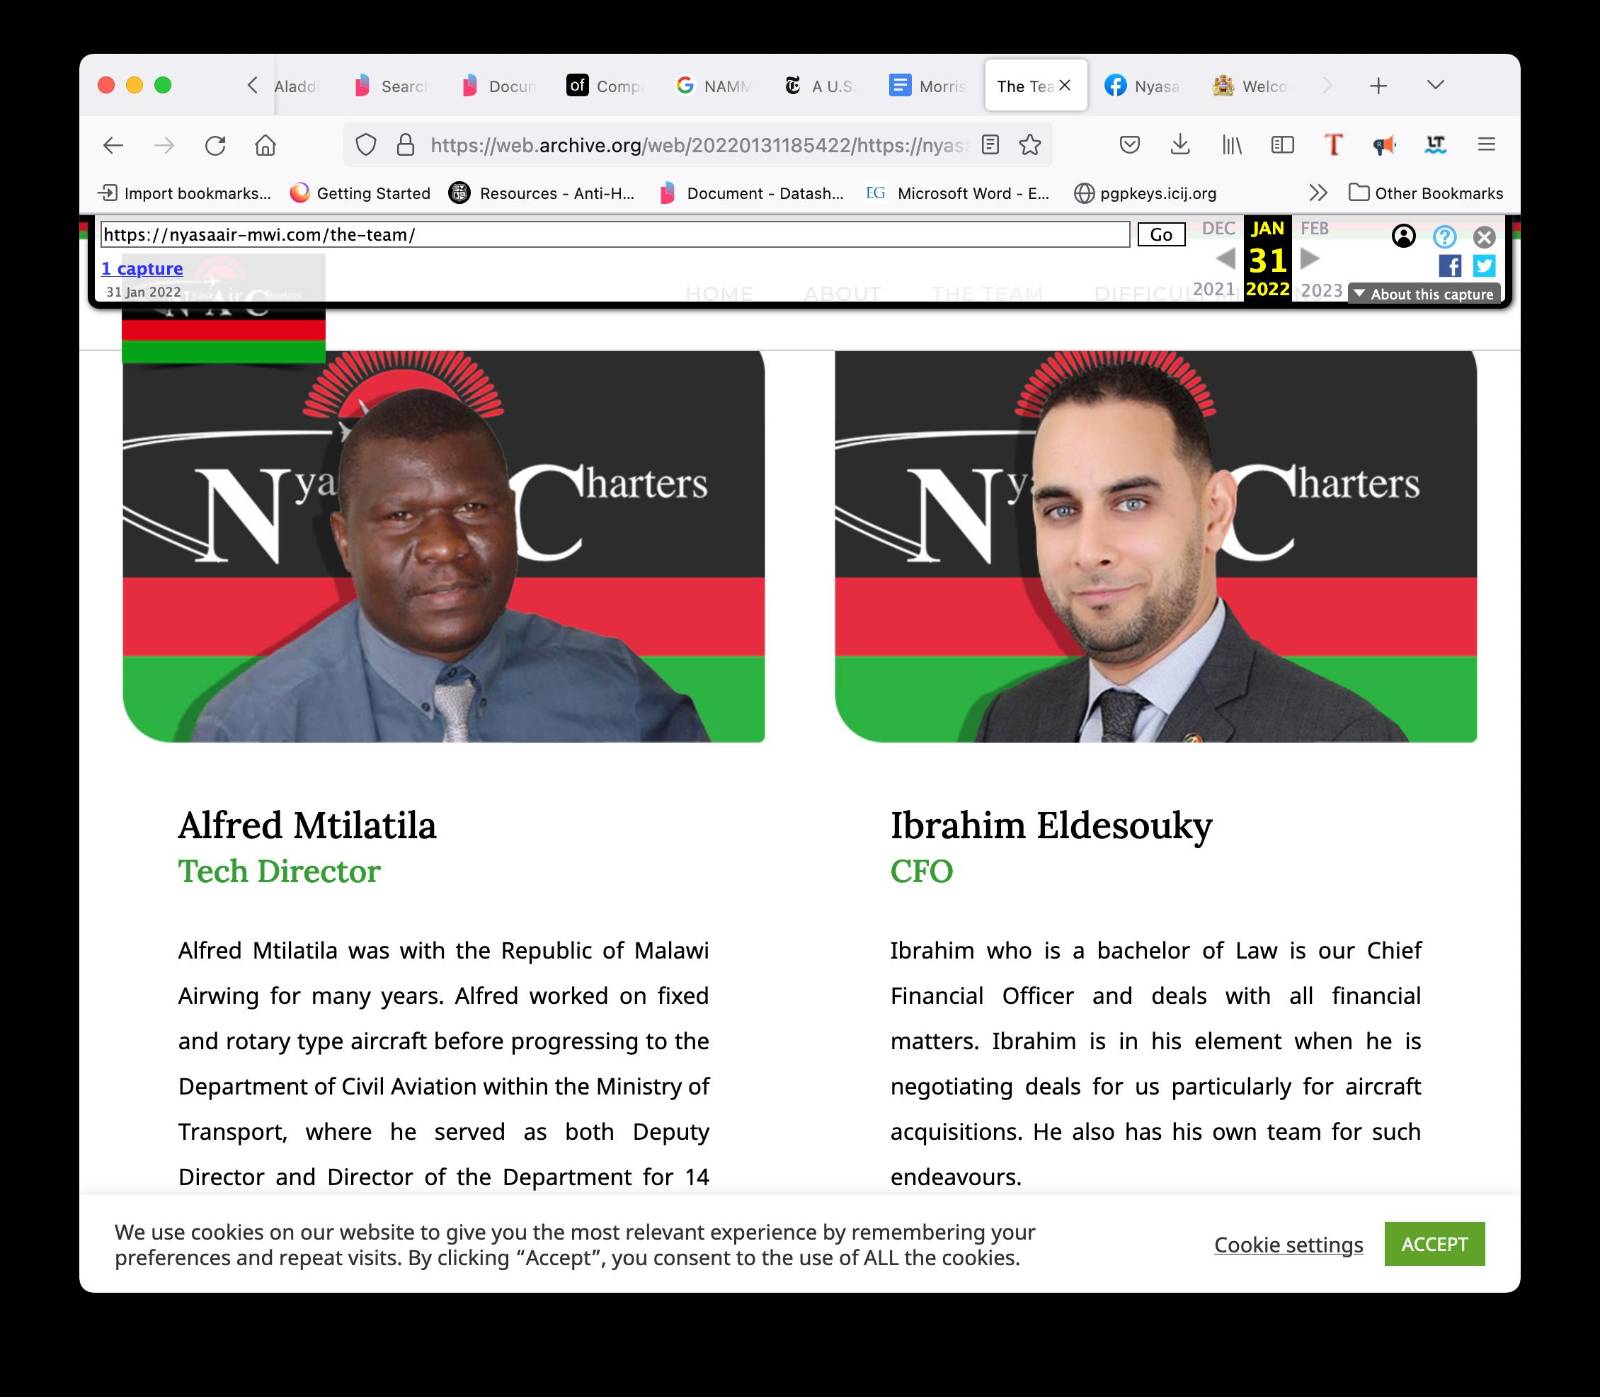This screenshot has height=1397, width=1600.
Task: Toggle reader view in the address bar
Action: click(990, 145)
